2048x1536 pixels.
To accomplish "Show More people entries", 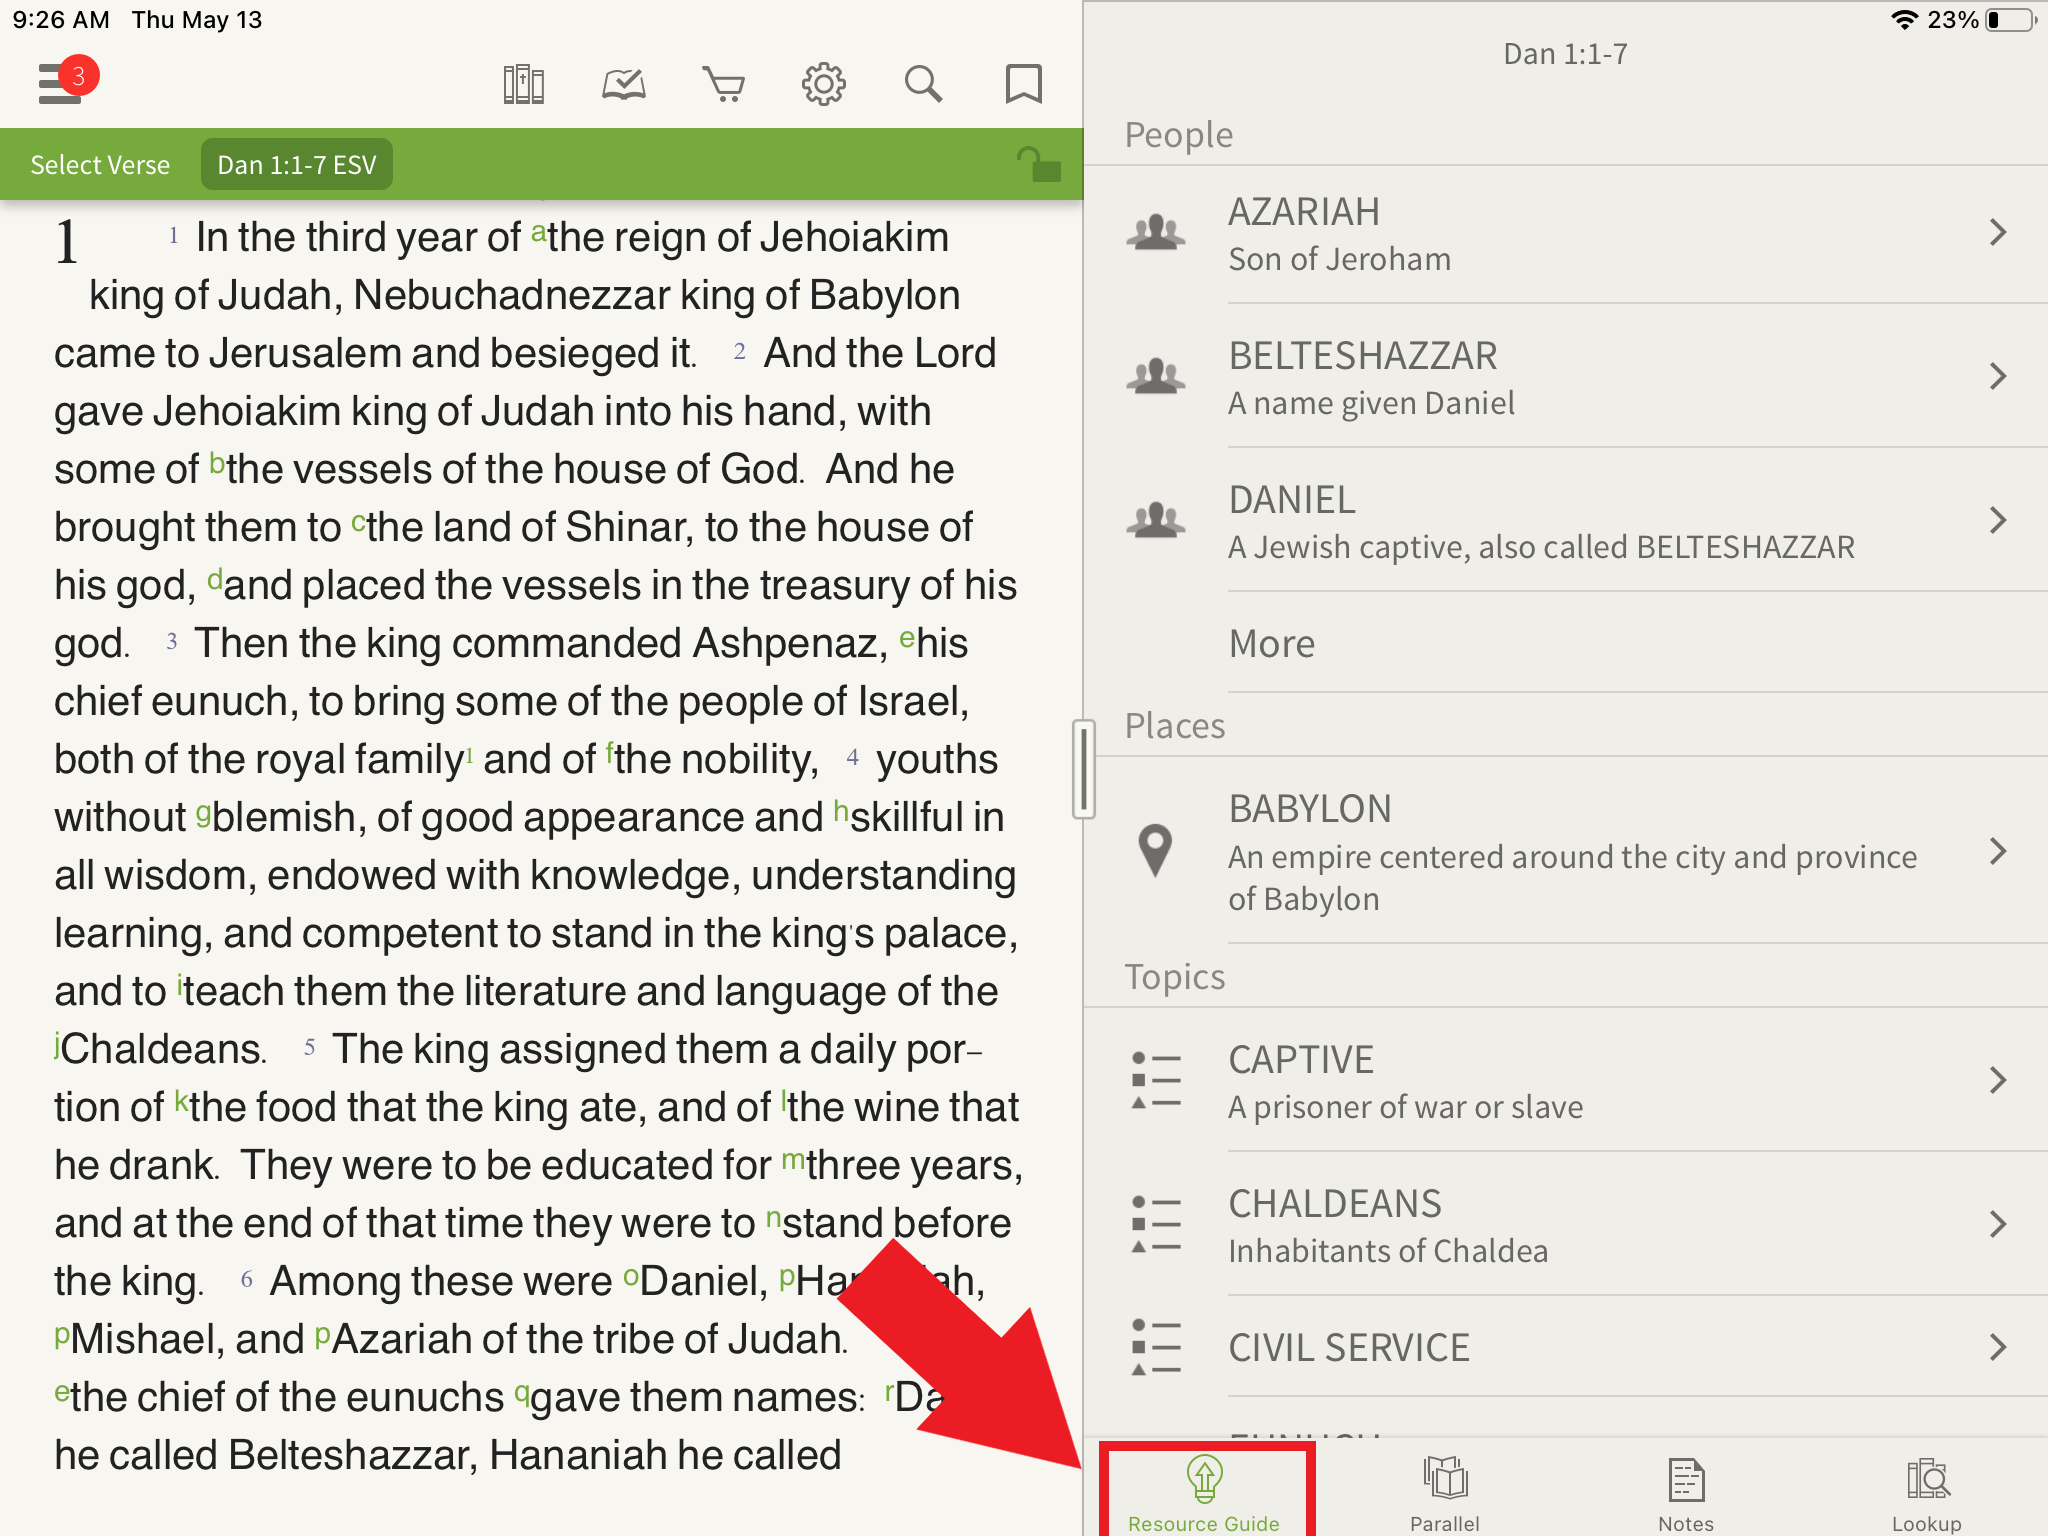I will point(1271,643).
